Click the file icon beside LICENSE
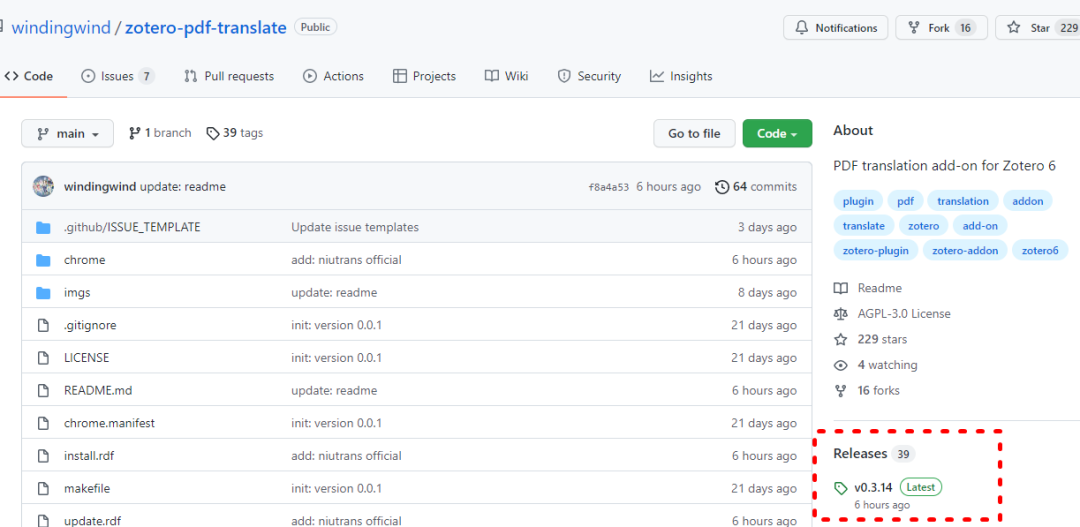 pos(43,358)
